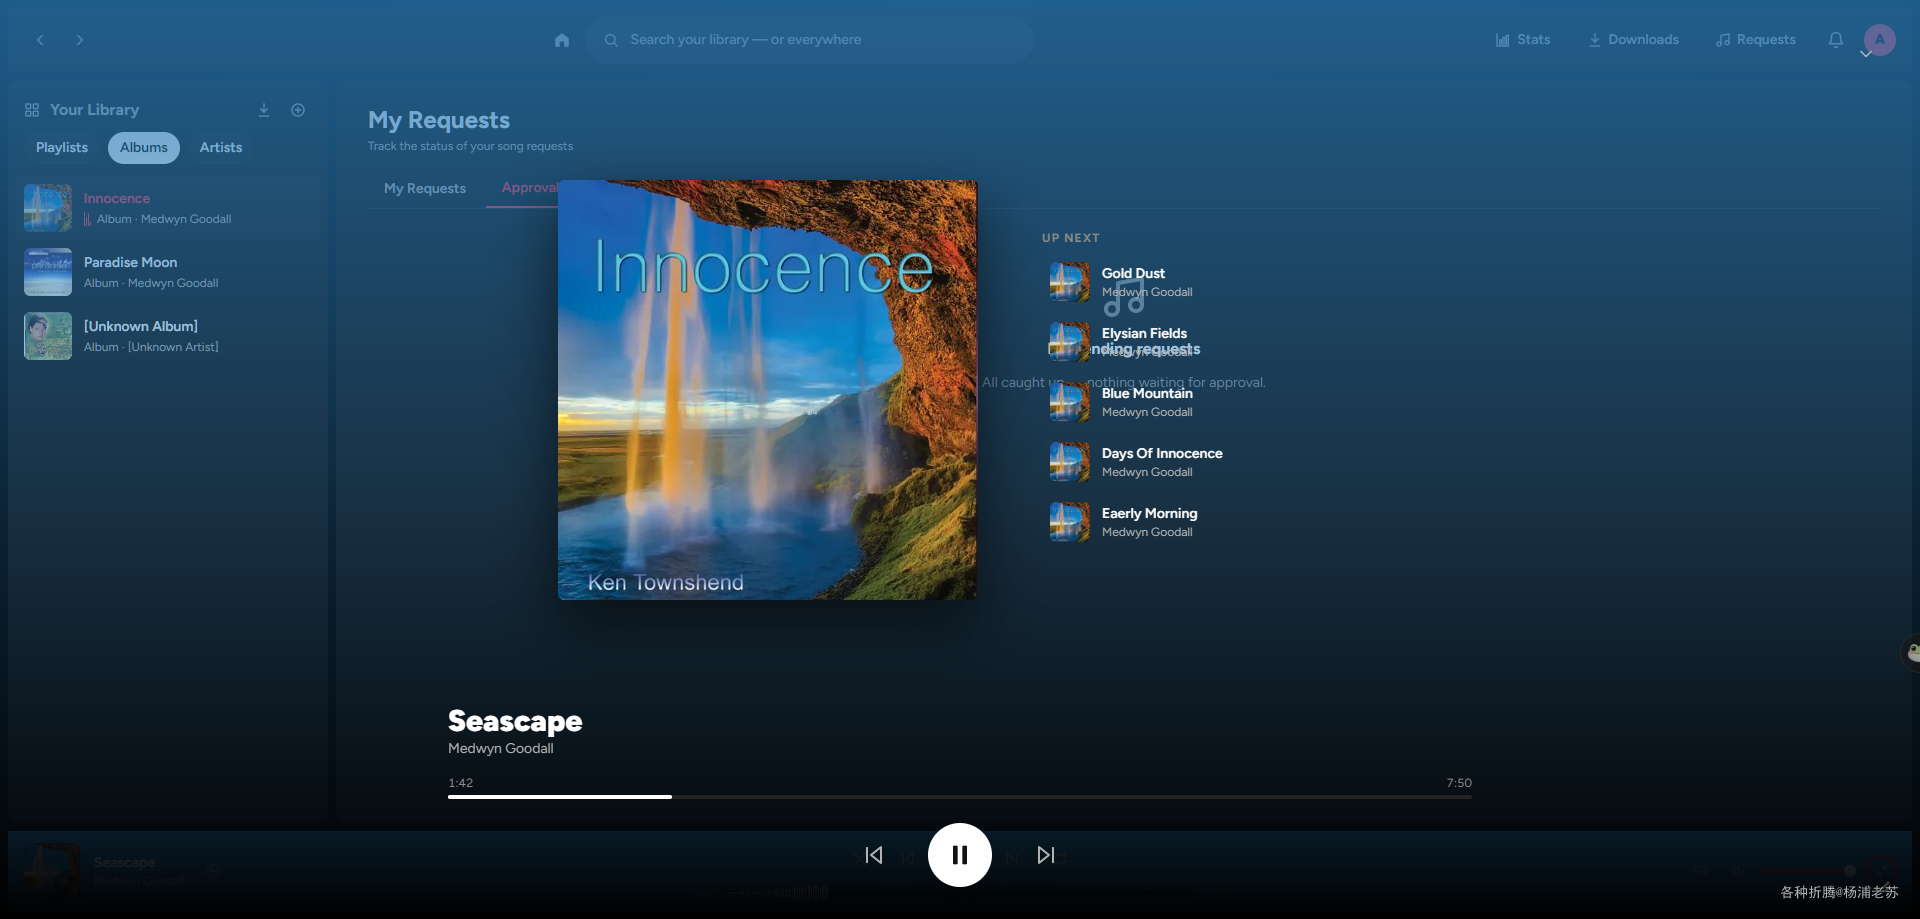Screen dimensions: 1920x919
Task: Go forward with the right arrow
Action: coord(80,40)
